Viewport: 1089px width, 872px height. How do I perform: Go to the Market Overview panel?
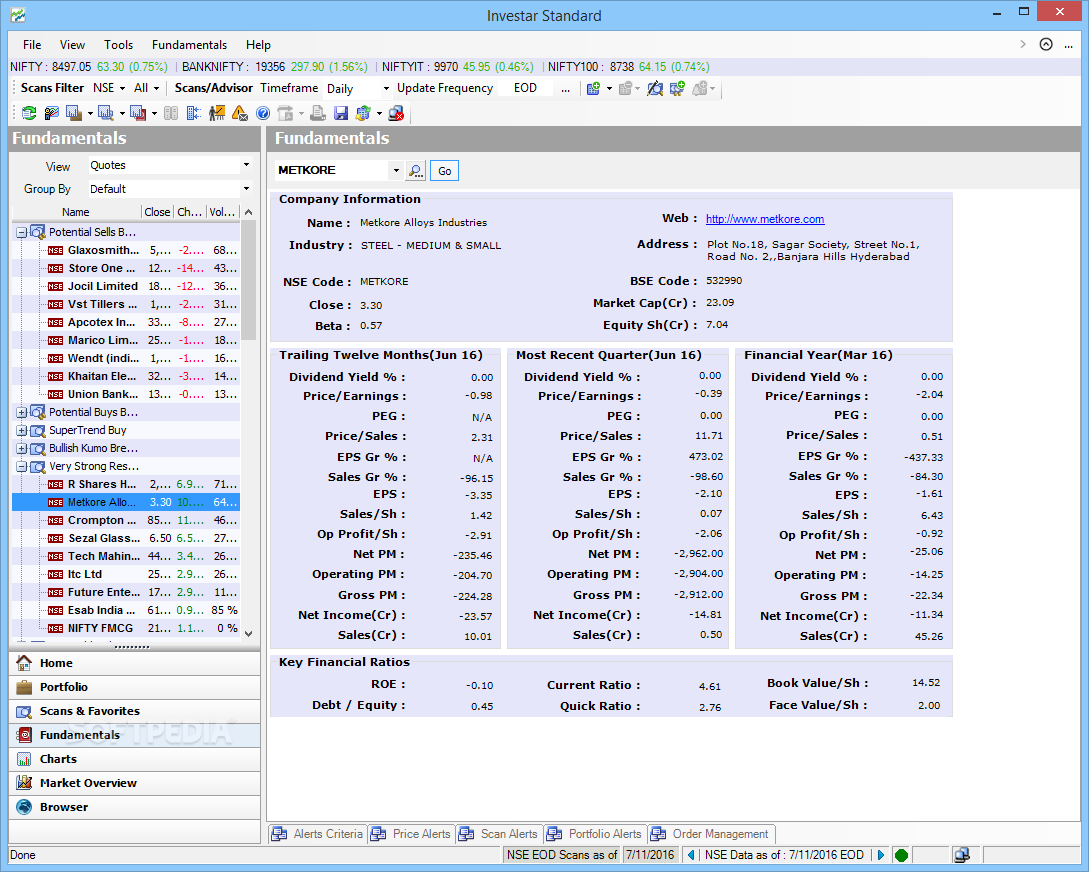[x=135, y=783]
